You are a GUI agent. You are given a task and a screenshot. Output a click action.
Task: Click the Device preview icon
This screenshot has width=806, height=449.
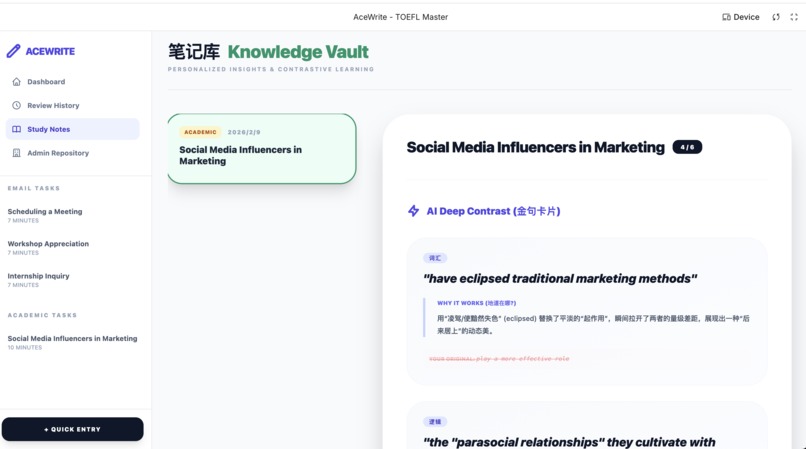coord(726,17)
